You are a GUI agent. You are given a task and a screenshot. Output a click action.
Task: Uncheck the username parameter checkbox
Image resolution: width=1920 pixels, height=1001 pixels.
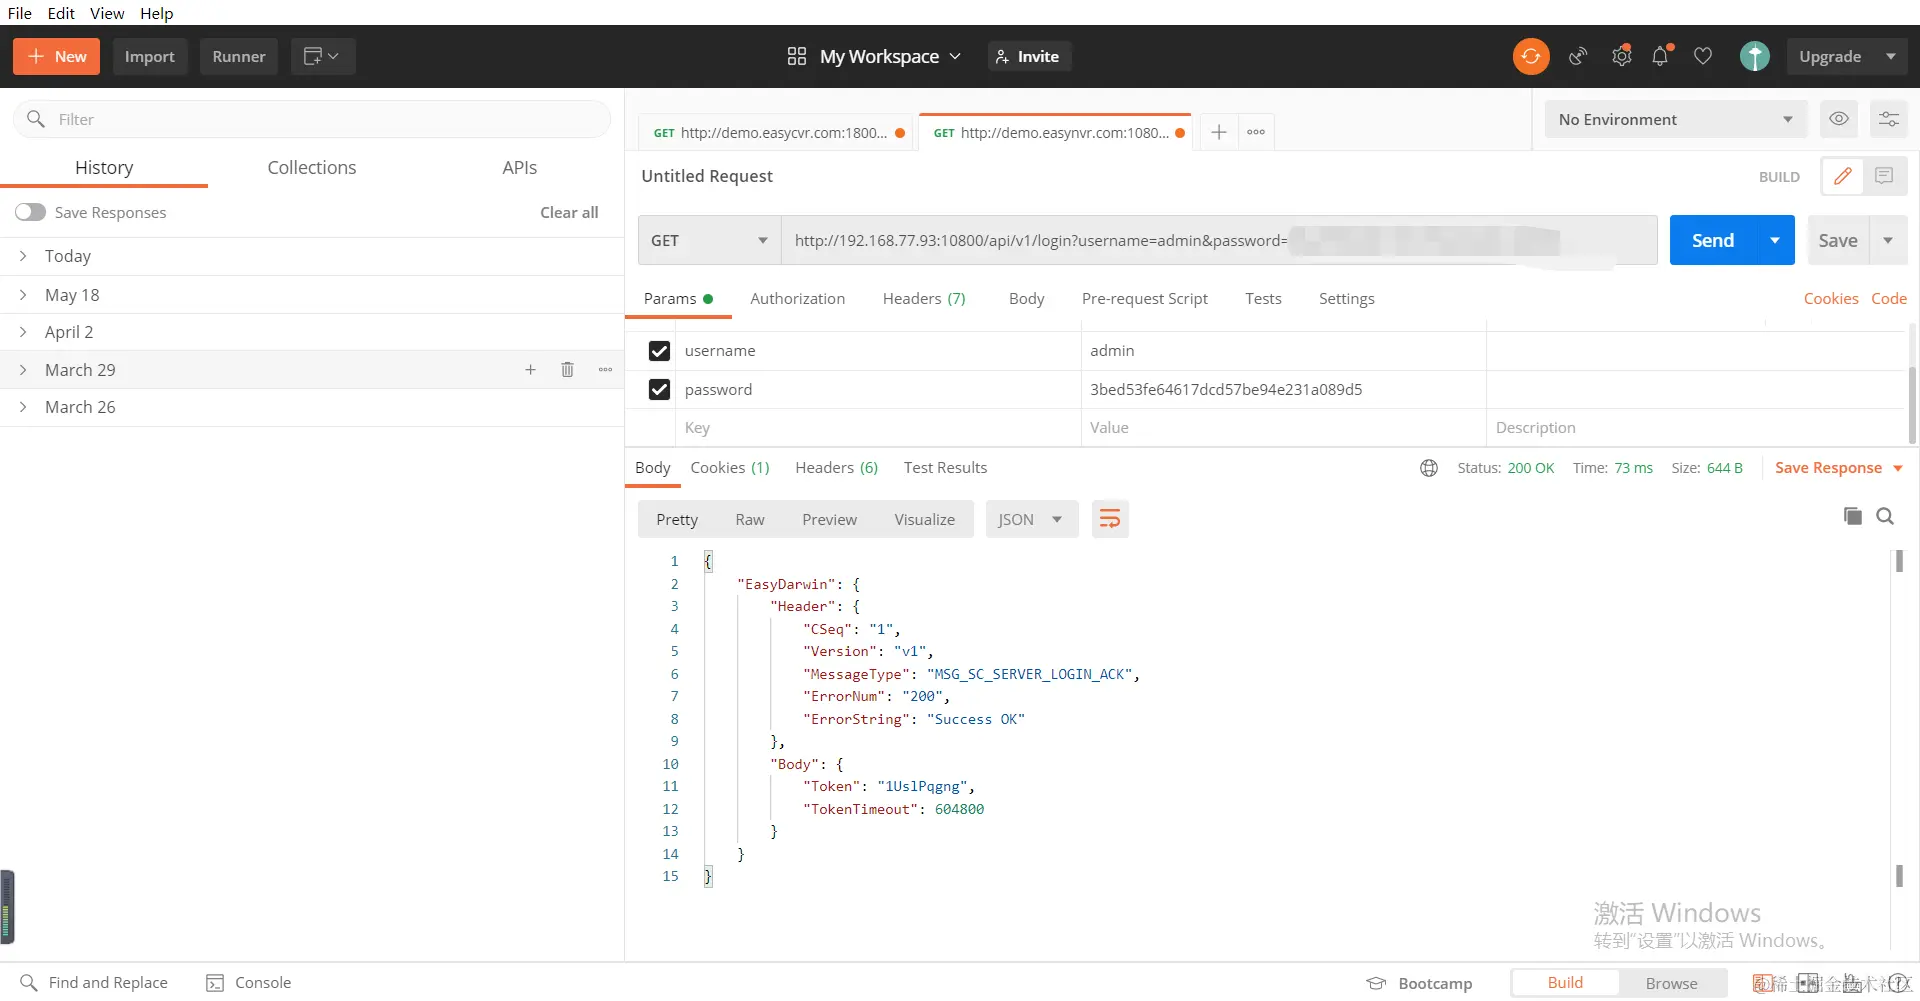[x=659, y=351]
